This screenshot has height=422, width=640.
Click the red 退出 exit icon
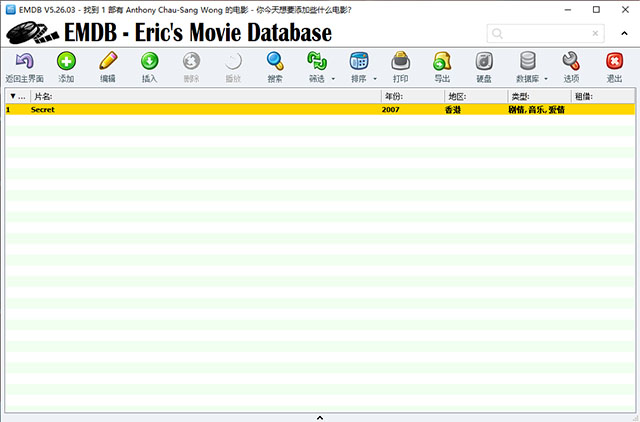(614, 61)
